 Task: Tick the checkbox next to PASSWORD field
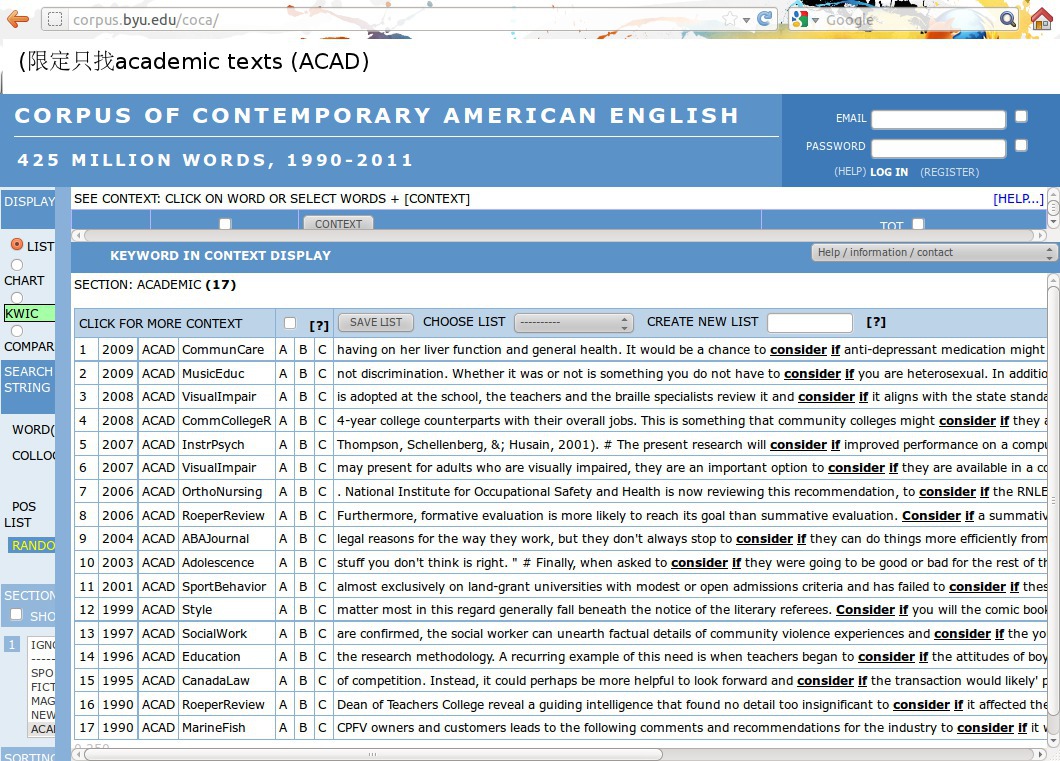[1021, 145]
